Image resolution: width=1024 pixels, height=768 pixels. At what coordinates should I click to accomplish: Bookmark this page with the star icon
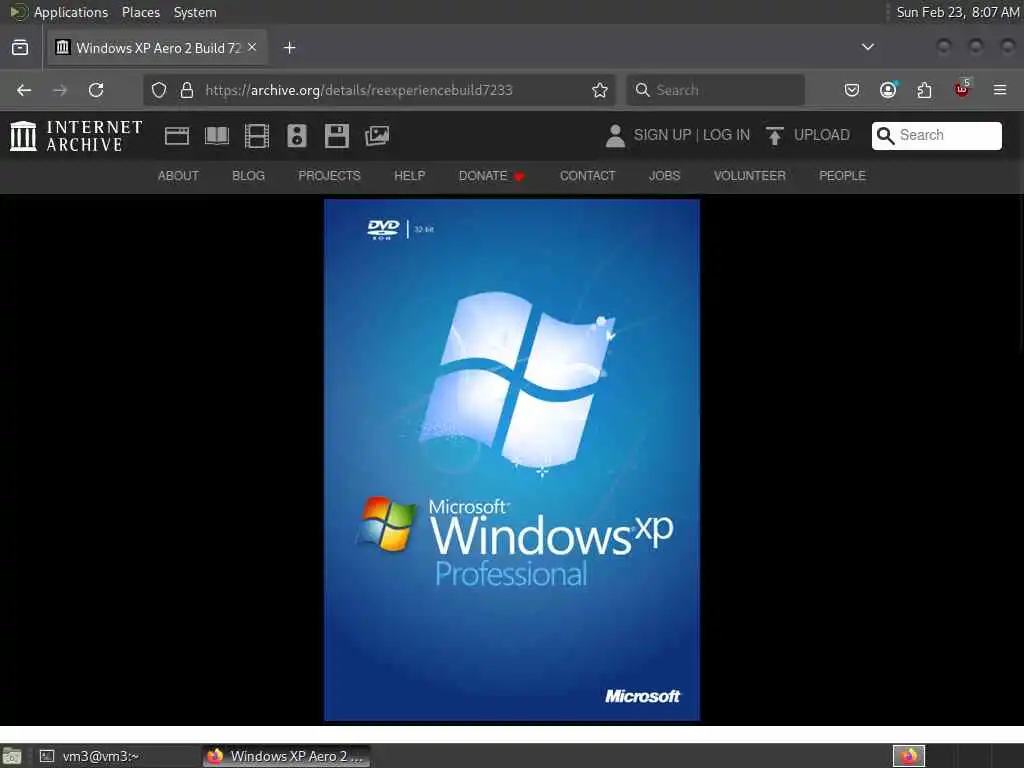pyautogui.click(x=600, y=90)
